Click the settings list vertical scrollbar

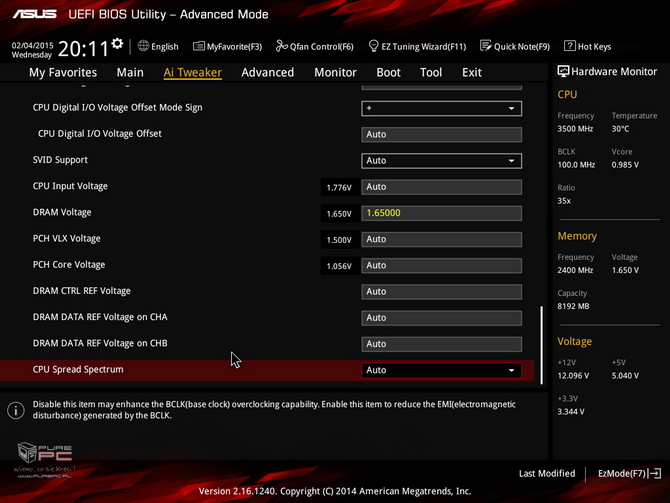click(x=541, y=340)
